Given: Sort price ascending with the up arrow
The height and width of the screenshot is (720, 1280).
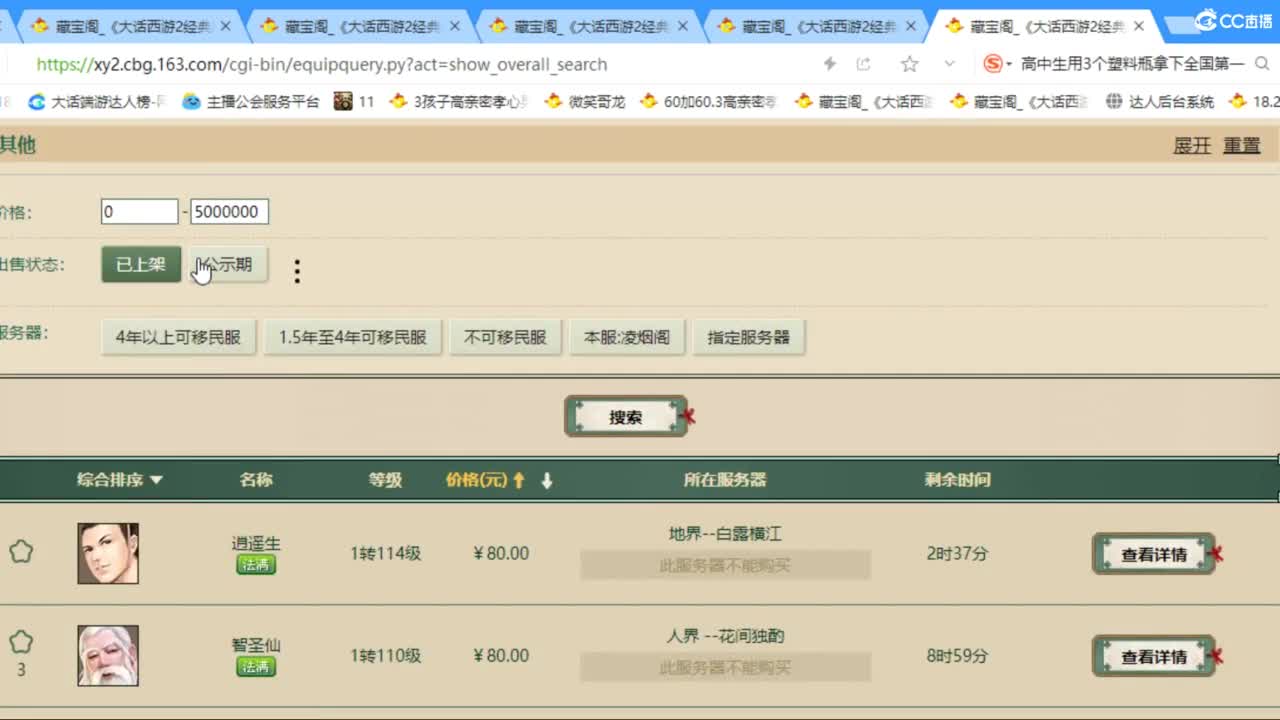Looking at the screenshot, I should click(x=519, y=480).
